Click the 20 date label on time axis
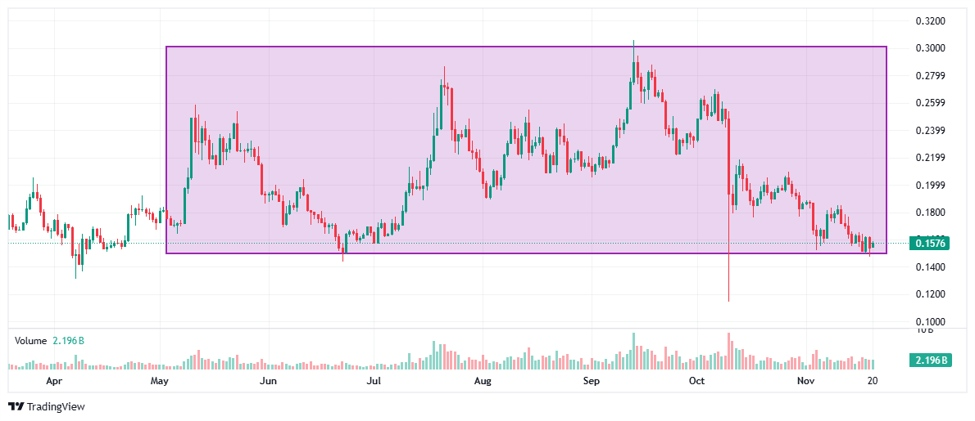This screenshot has width=975, height=421. 873,382
